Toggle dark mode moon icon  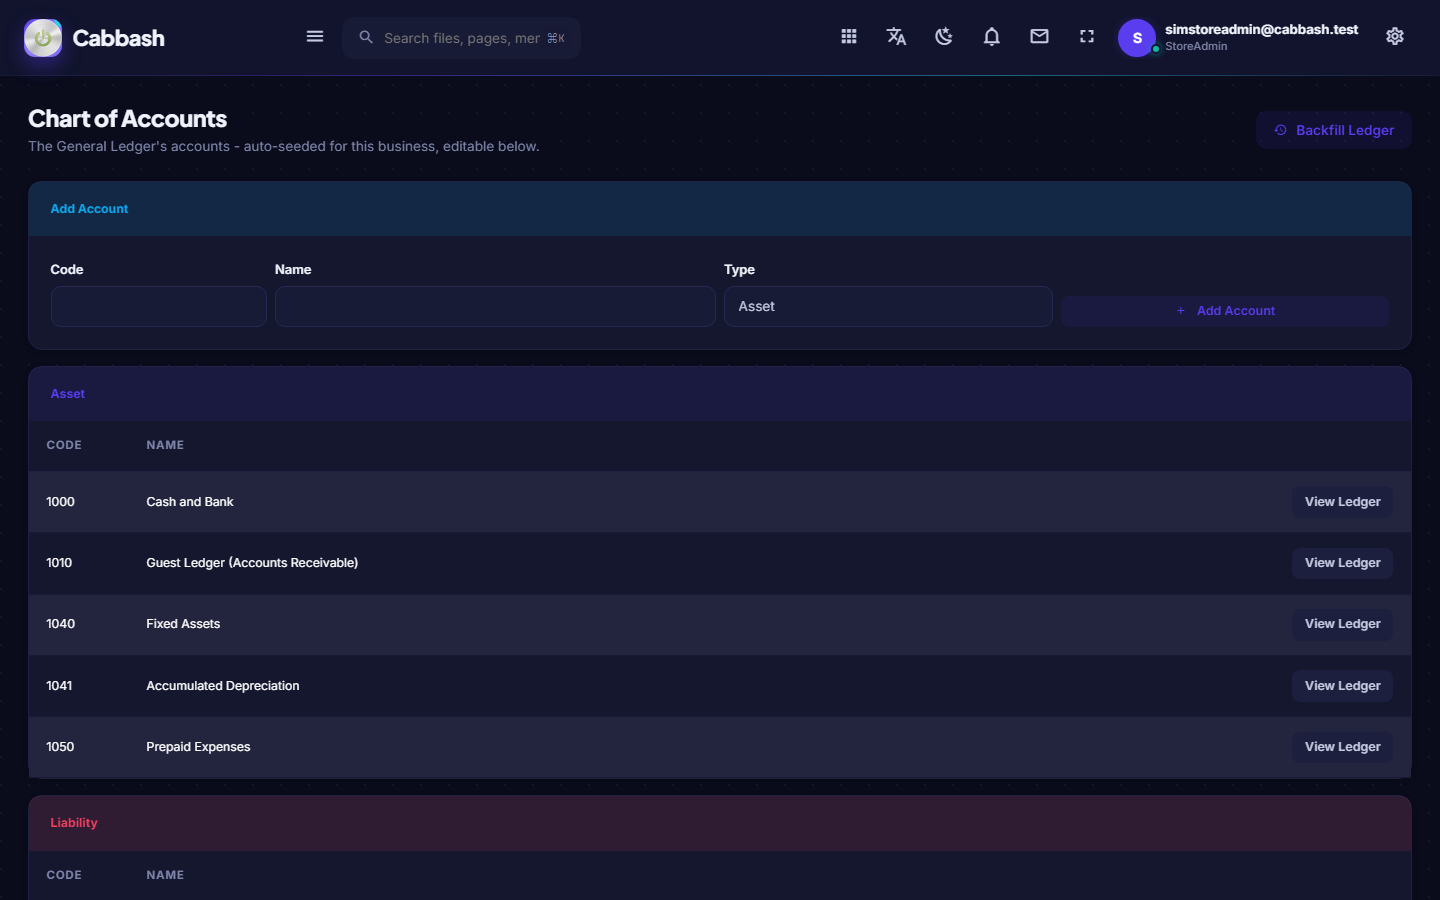pyautogui.click(x=944, y=37)
